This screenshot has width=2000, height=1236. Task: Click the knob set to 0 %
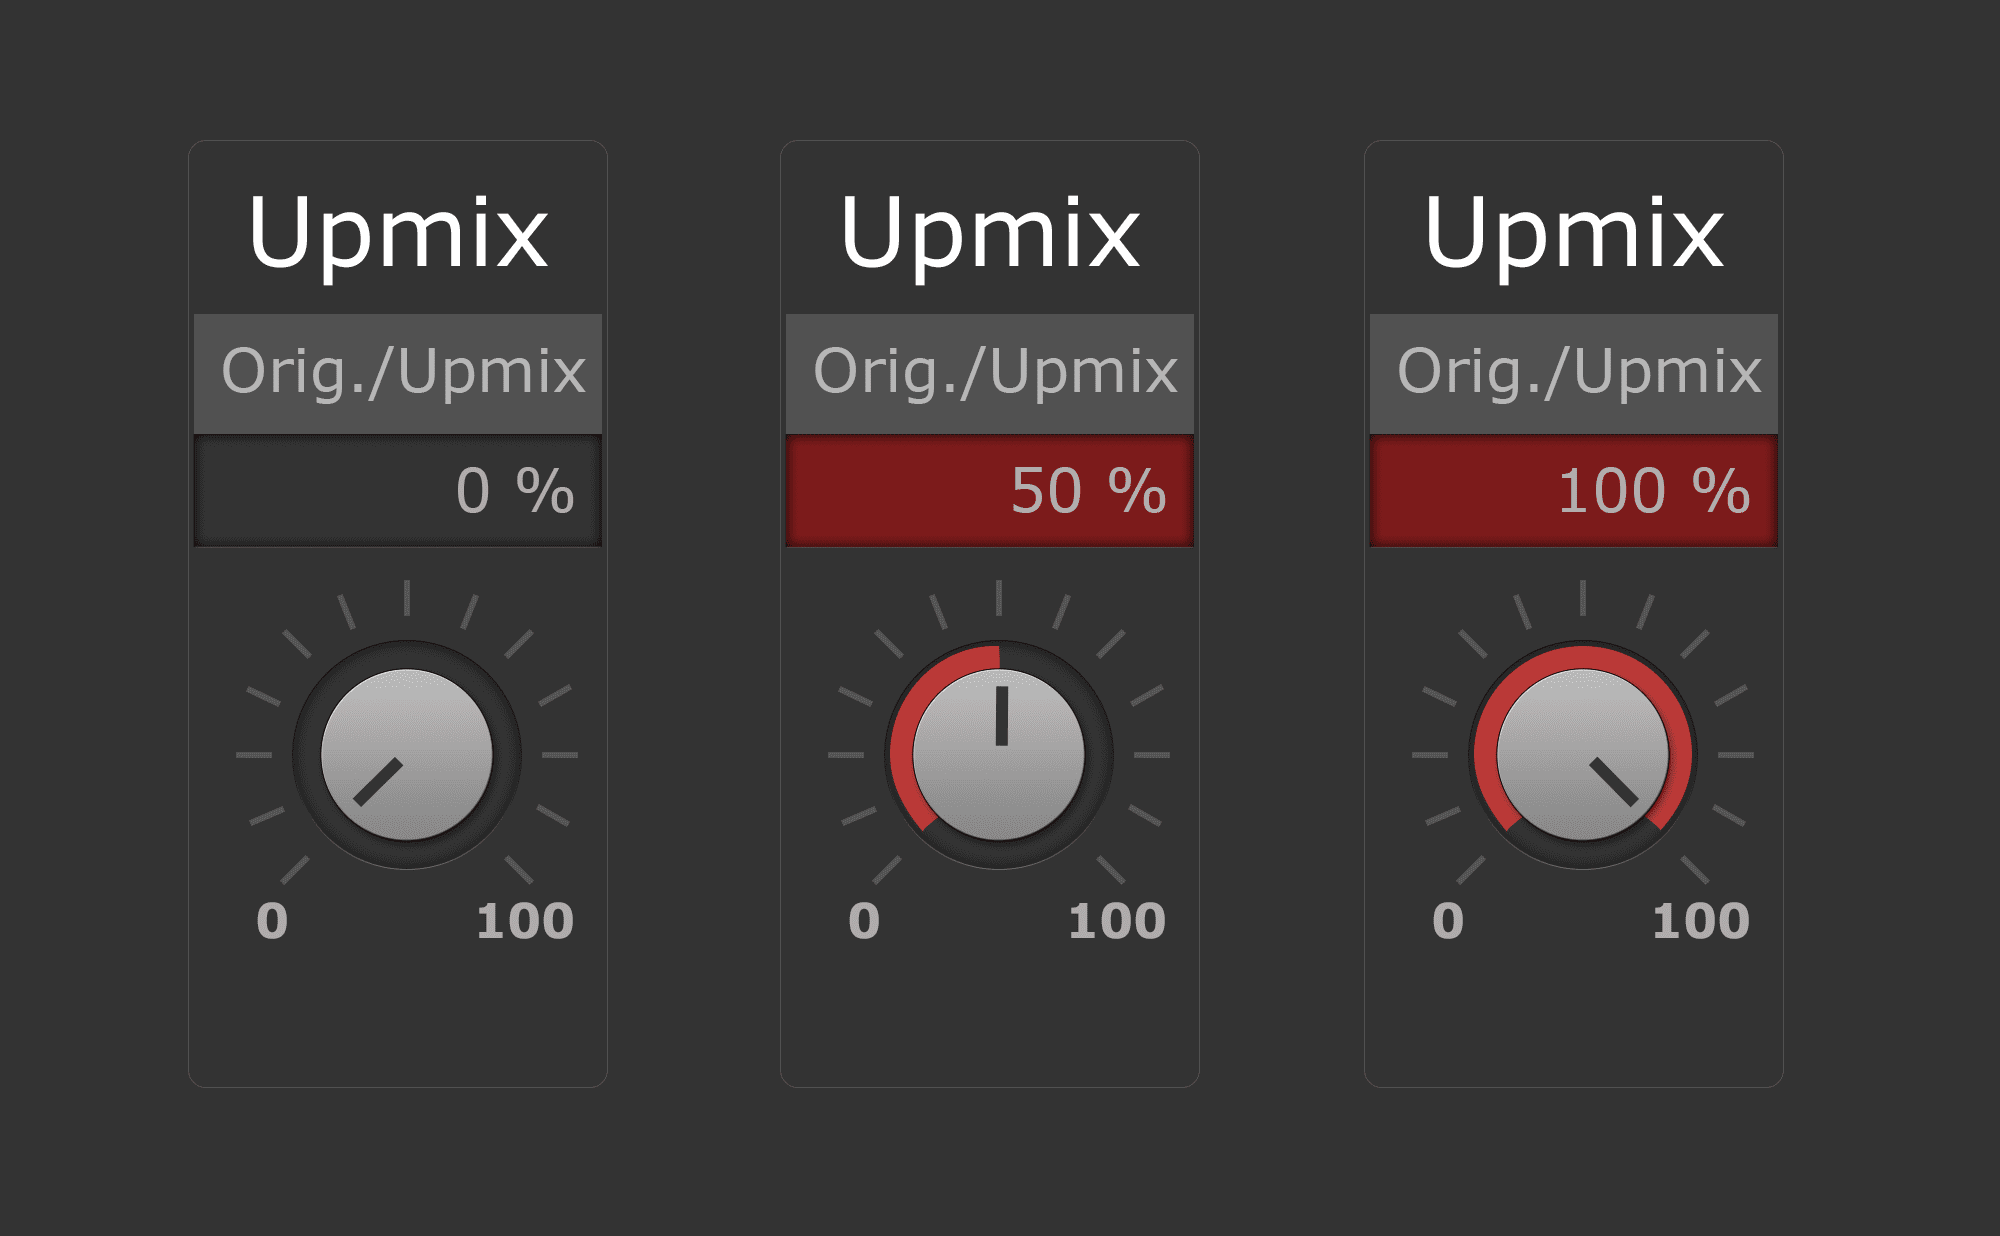click(406, 755)
